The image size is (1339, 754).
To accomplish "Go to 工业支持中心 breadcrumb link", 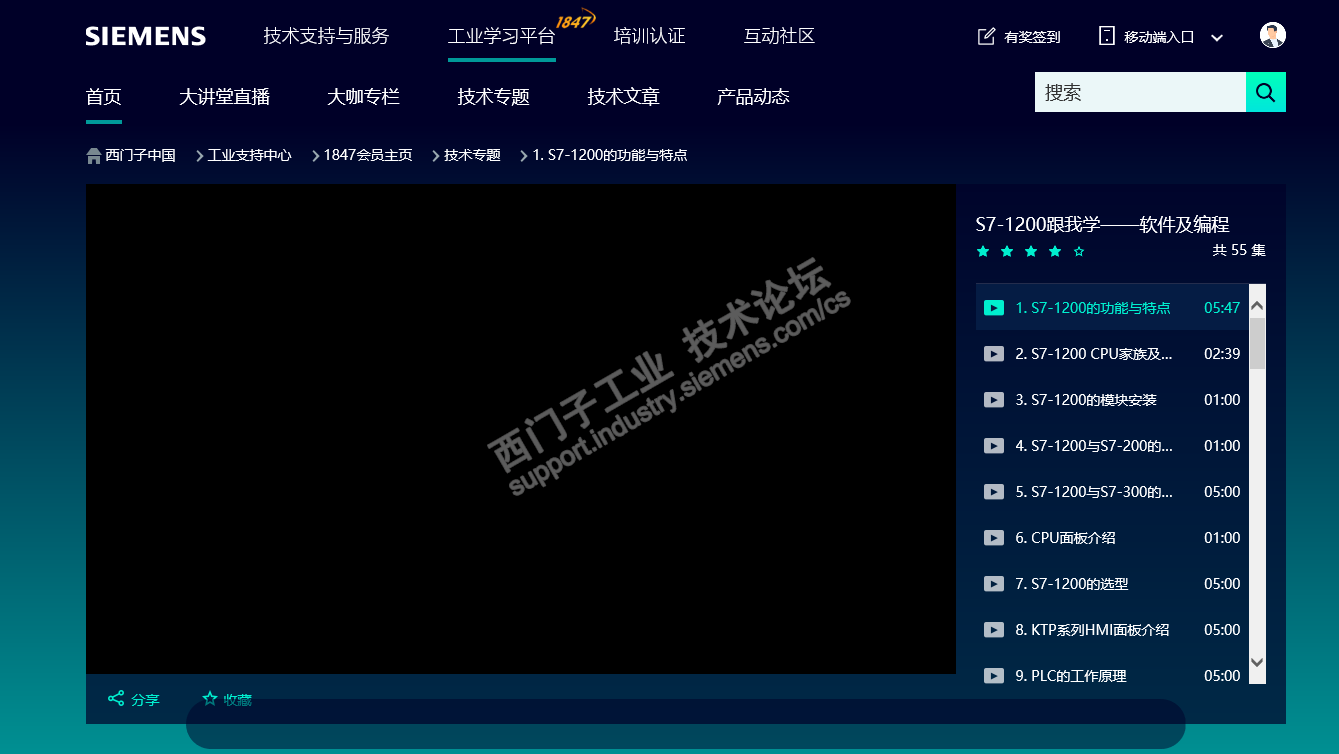I will pos(250,155).
